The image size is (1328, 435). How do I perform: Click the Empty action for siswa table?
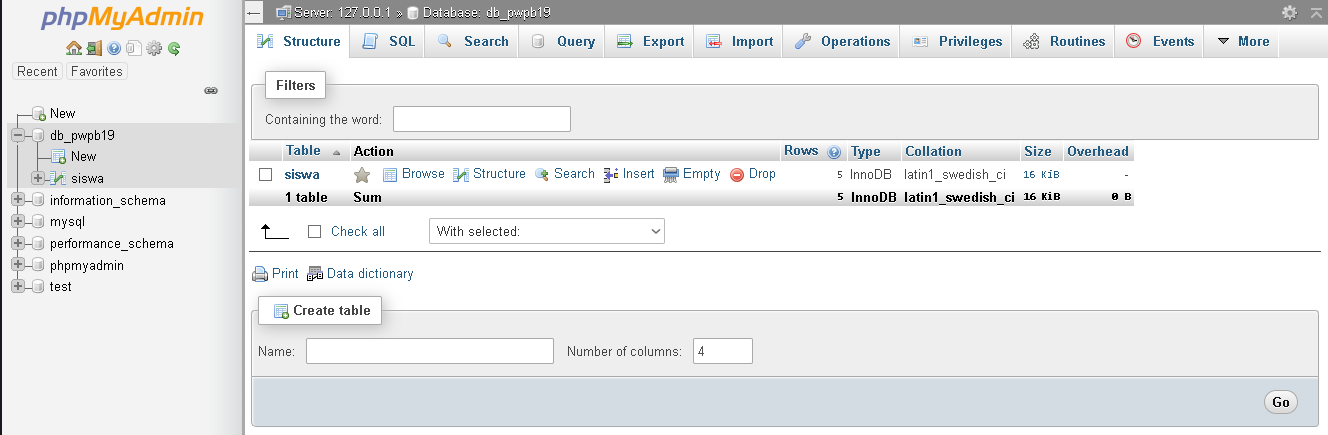[x=692, y=174]
